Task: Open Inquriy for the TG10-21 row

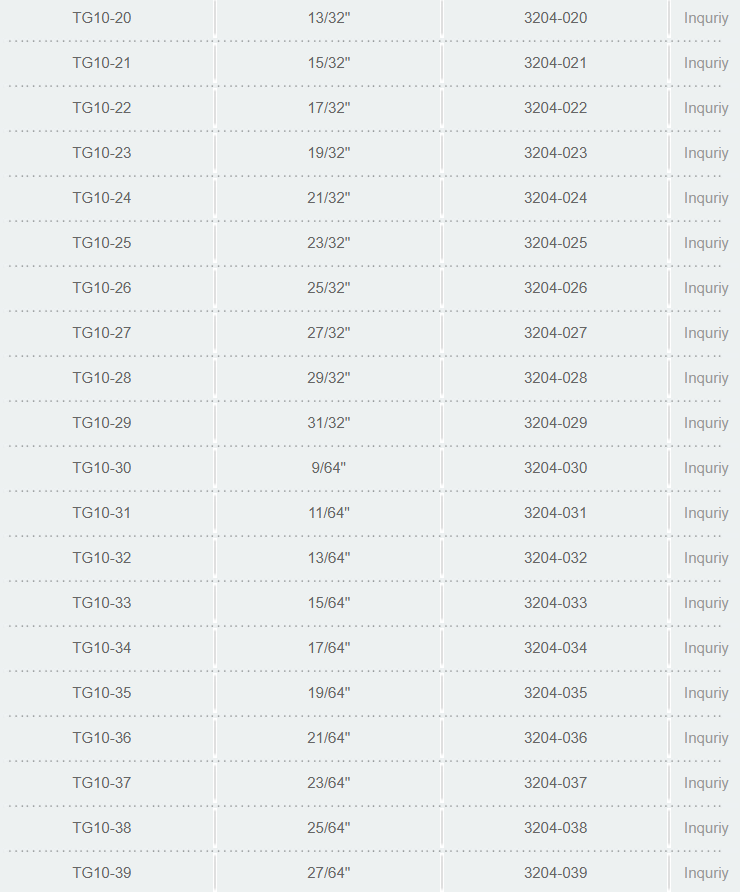Action: [705, 63]
